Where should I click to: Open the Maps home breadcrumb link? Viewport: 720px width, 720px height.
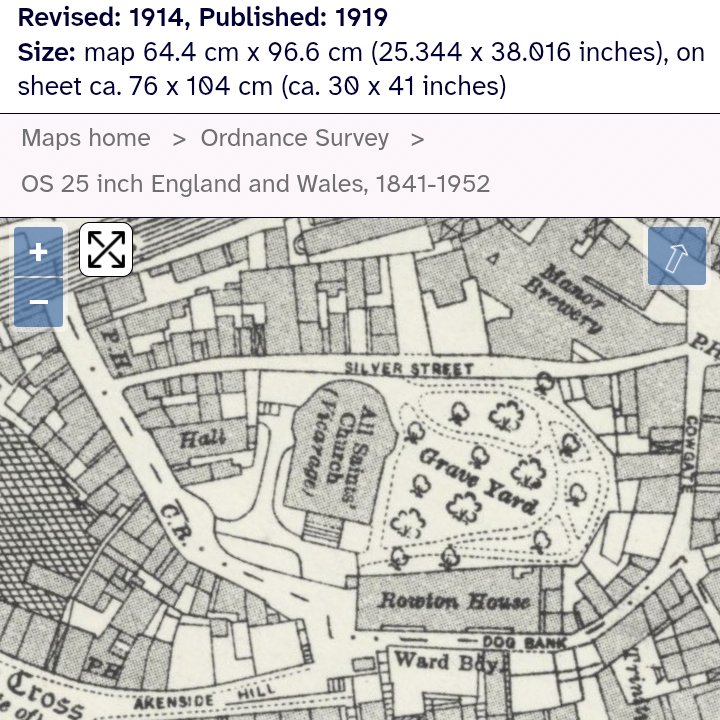click(86, 138)
